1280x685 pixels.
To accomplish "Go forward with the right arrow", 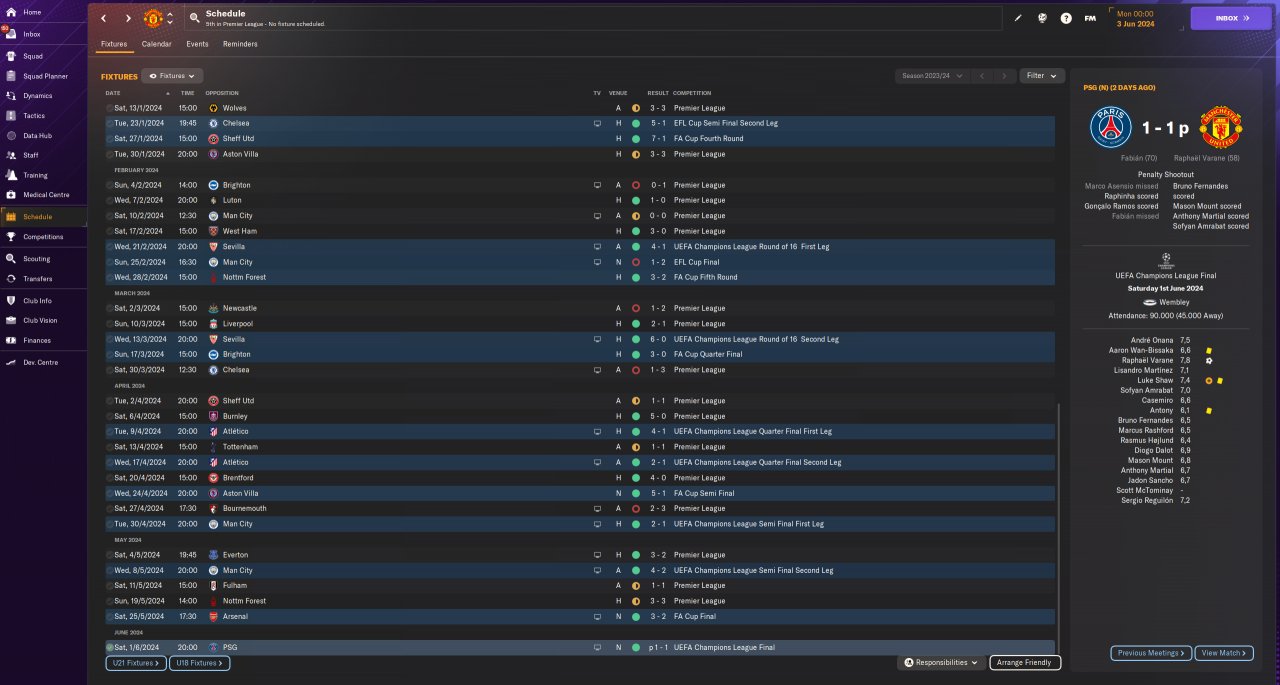I will click(x=128, y=18).
